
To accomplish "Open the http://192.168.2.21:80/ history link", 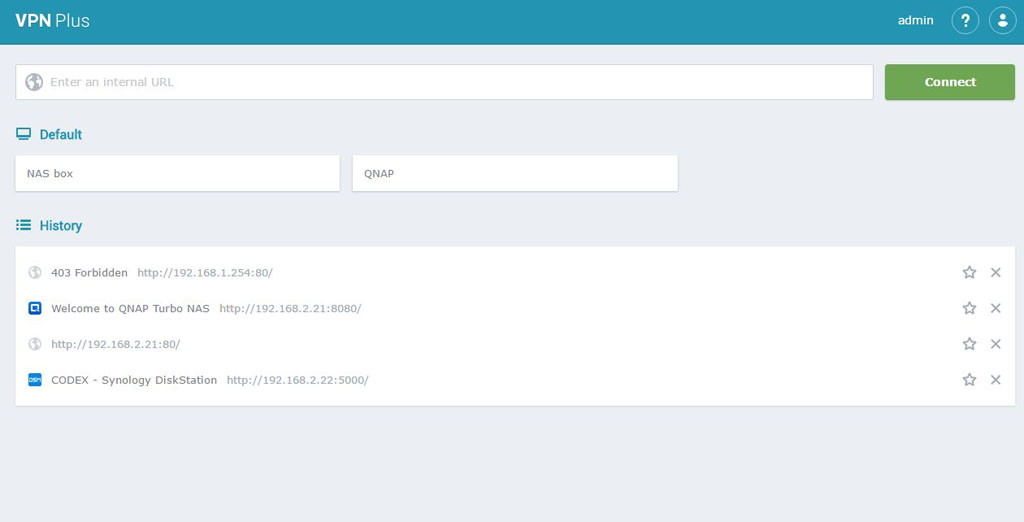I will [116, 344].
